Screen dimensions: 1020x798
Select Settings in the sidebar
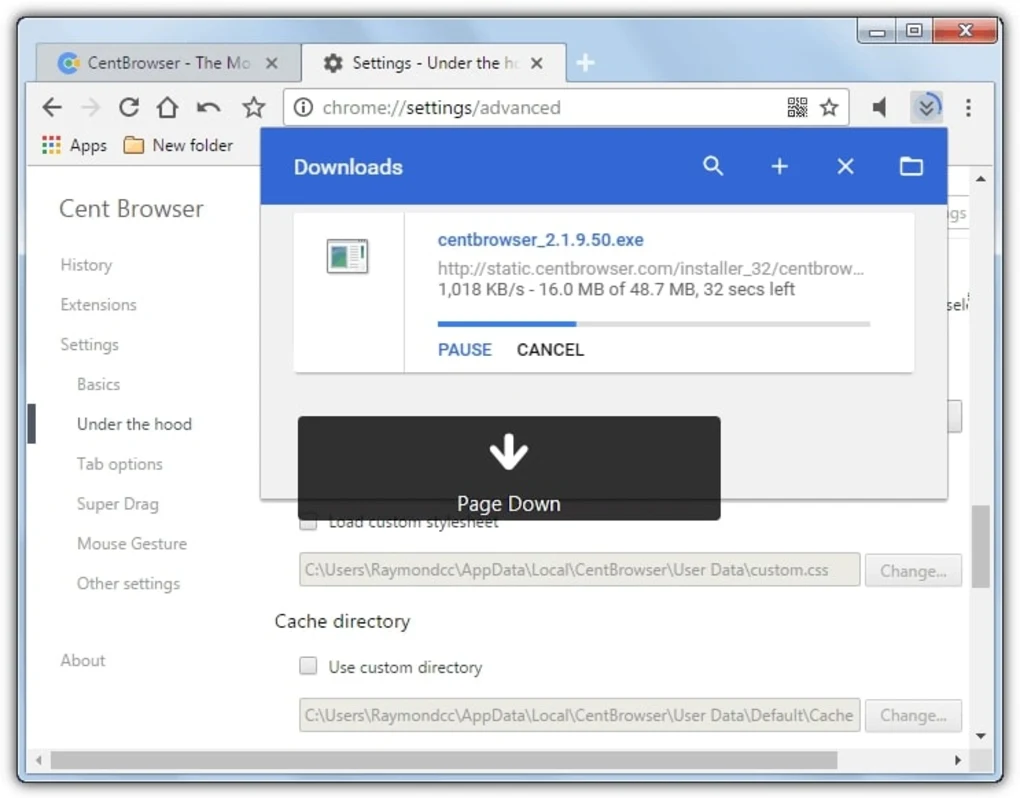coord(90,344)
